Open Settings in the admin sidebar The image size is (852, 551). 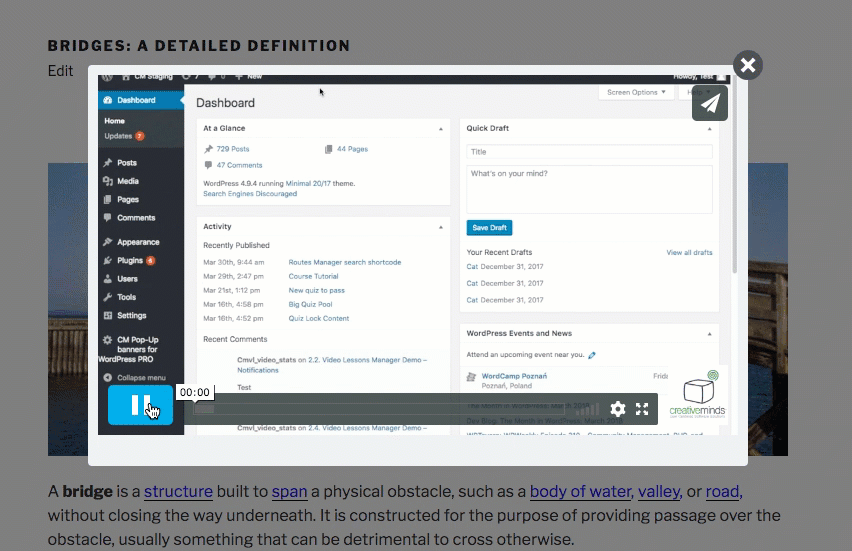[x=131, y=315]
